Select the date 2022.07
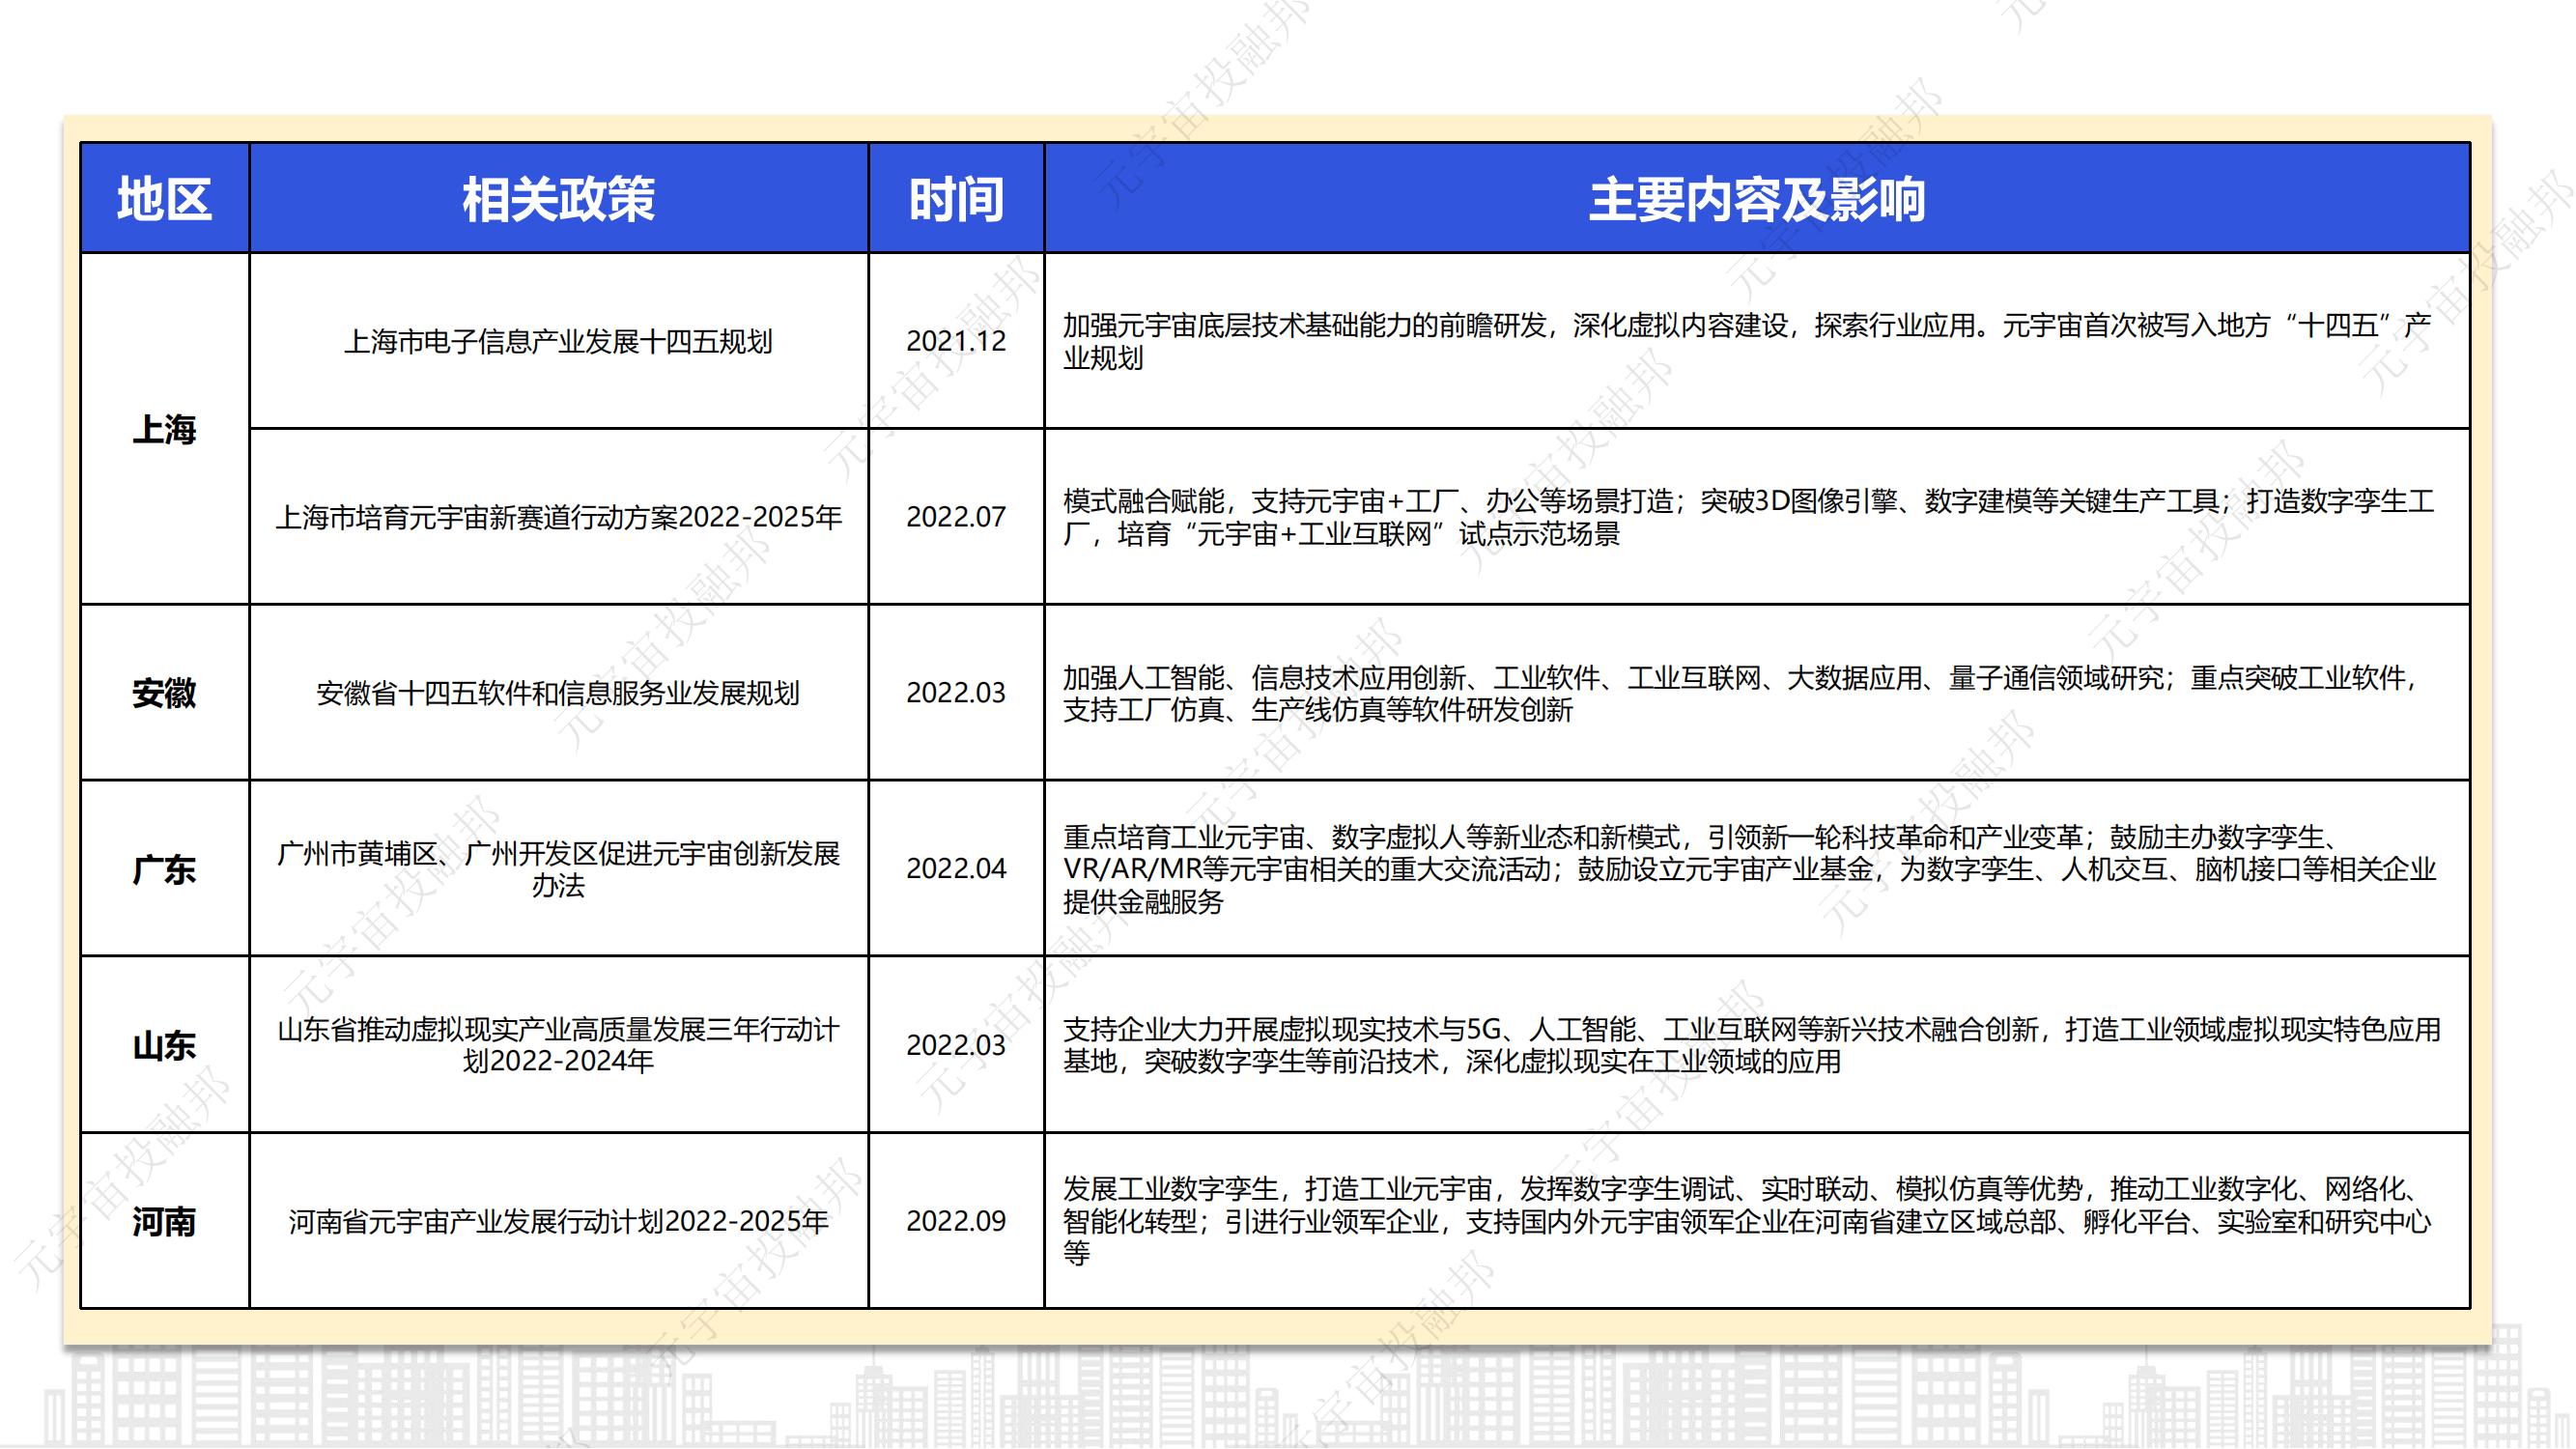2576x1449 pixels. click(956, 517)
